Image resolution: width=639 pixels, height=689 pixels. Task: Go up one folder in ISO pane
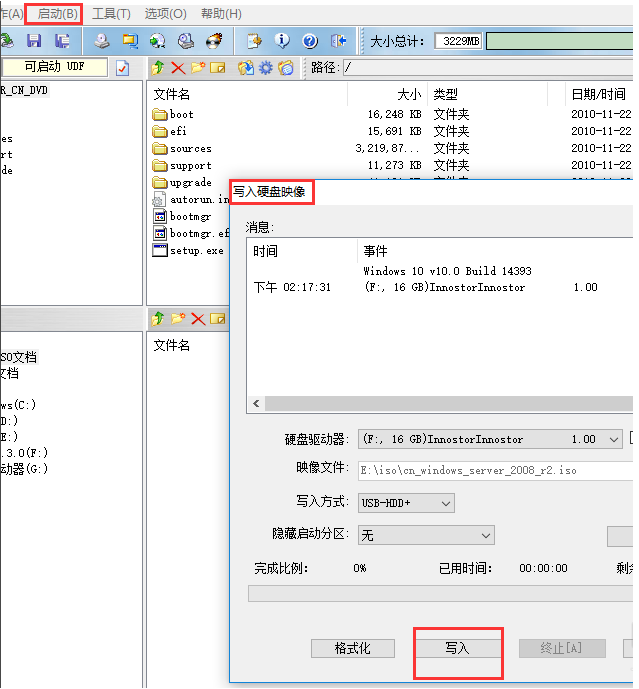pyautogui.click(x=158, y=68)
